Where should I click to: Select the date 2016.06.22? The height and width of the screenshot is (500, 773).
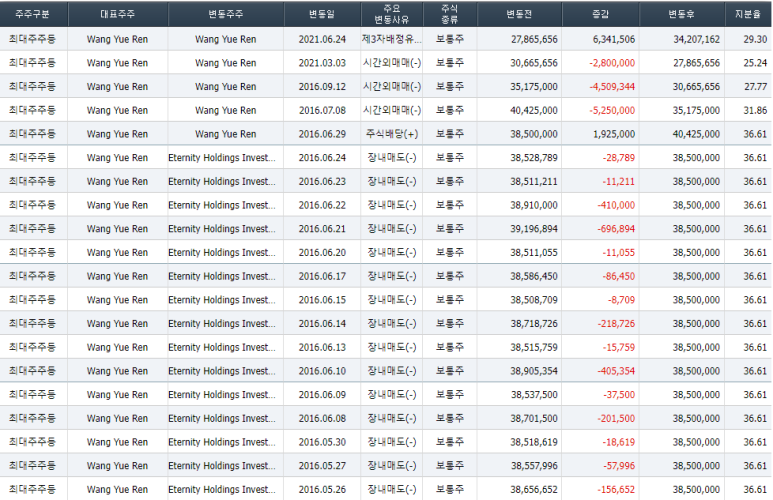click(x=322, y=205)
